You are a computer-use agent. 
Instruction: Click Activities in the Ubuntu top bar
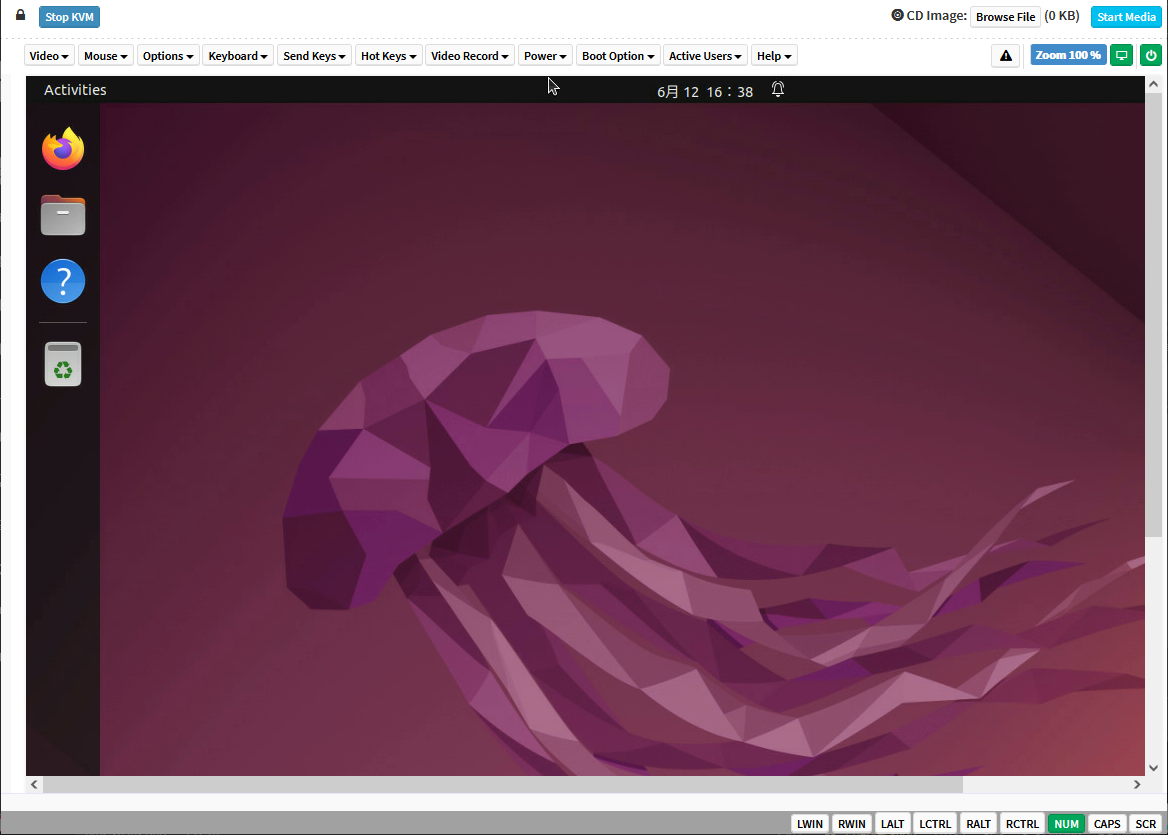coord(74,89)
